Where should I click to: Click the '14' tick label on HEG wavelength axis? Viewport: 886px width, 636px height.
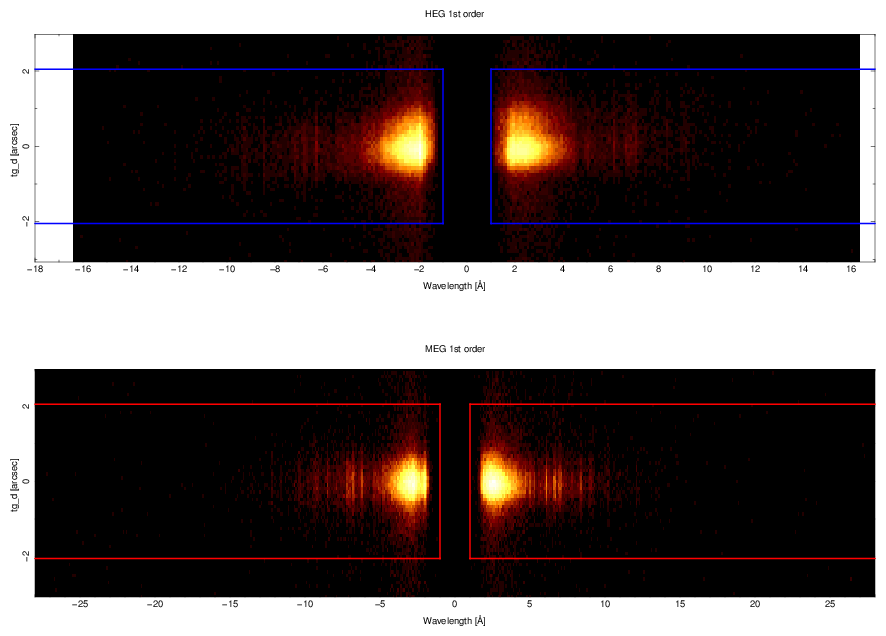coord(803,269)
